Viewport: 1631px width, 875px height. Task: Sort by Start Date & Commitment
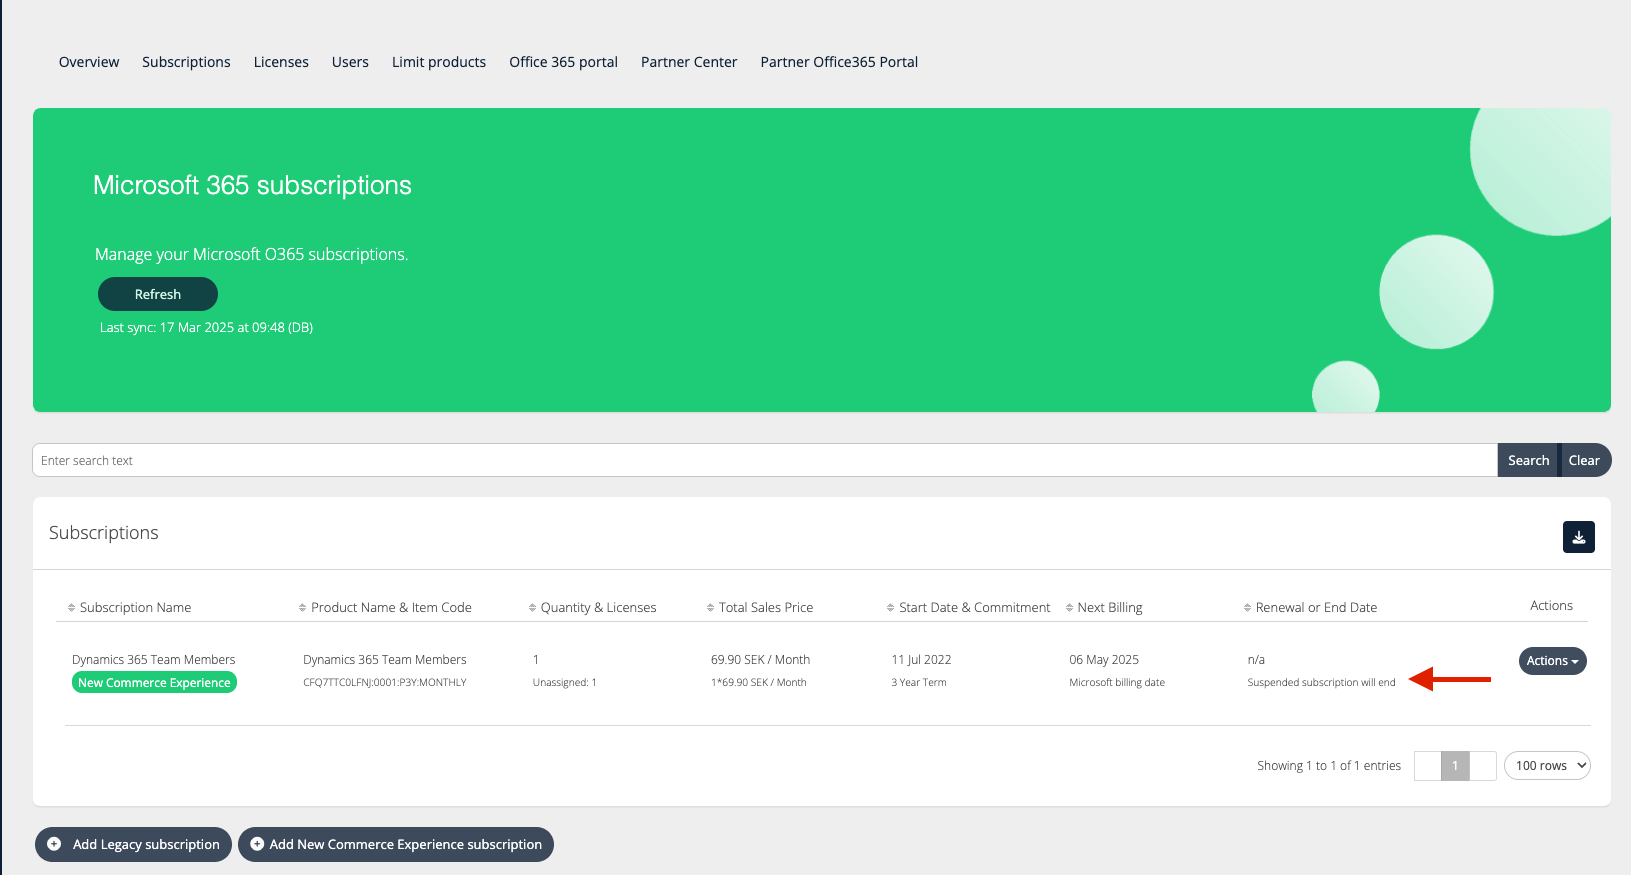[973, 607]
